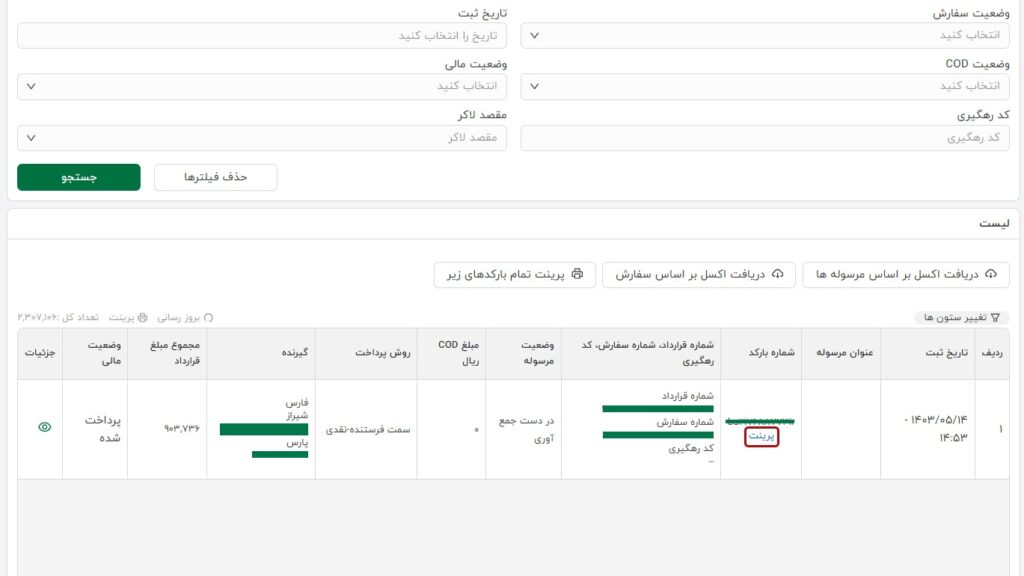Open تغییر ستون ها column filter
Image resolution: width=1024 pixels, height=576 pixels.
(961, 317)
